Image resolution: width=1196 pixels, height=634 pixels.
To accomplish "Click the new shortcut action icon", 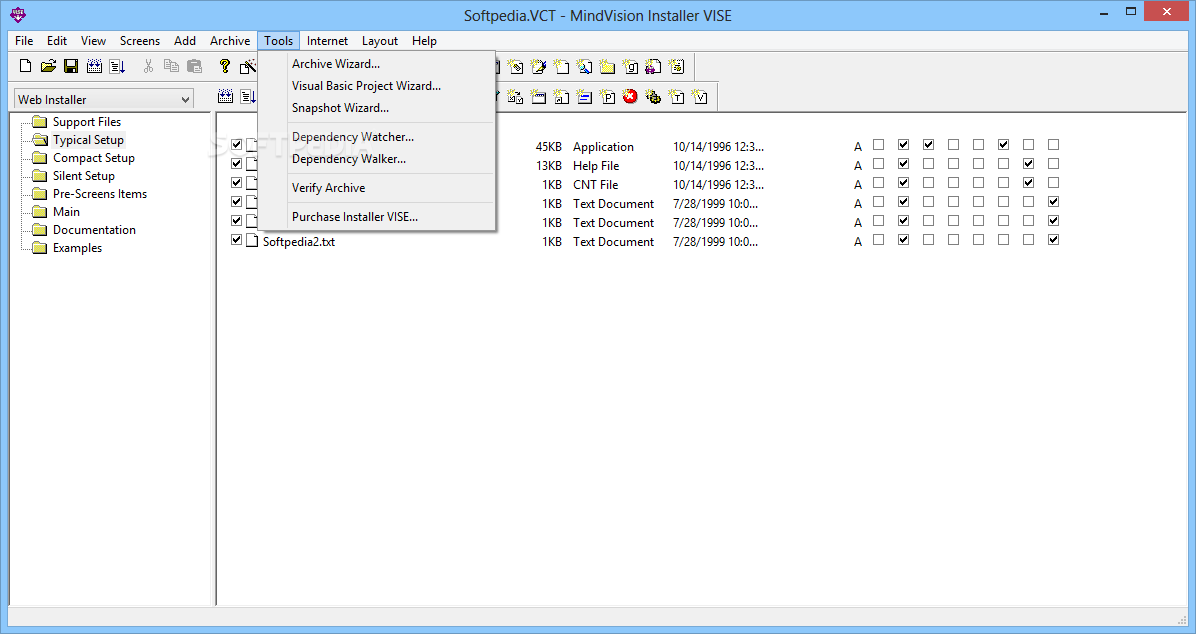I will tap(561, 96).
